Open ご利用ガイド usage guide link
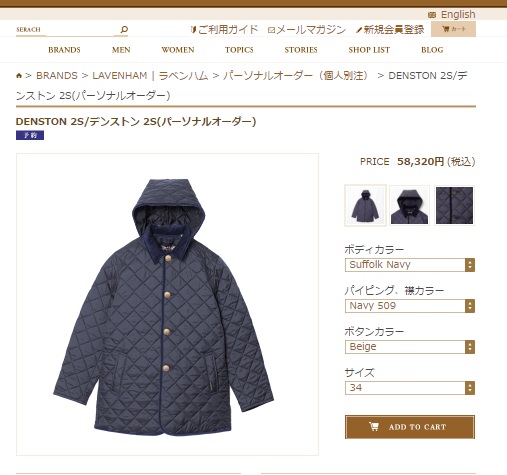Image resolution: width=507 pixels, height=475 pixels. 224,30
